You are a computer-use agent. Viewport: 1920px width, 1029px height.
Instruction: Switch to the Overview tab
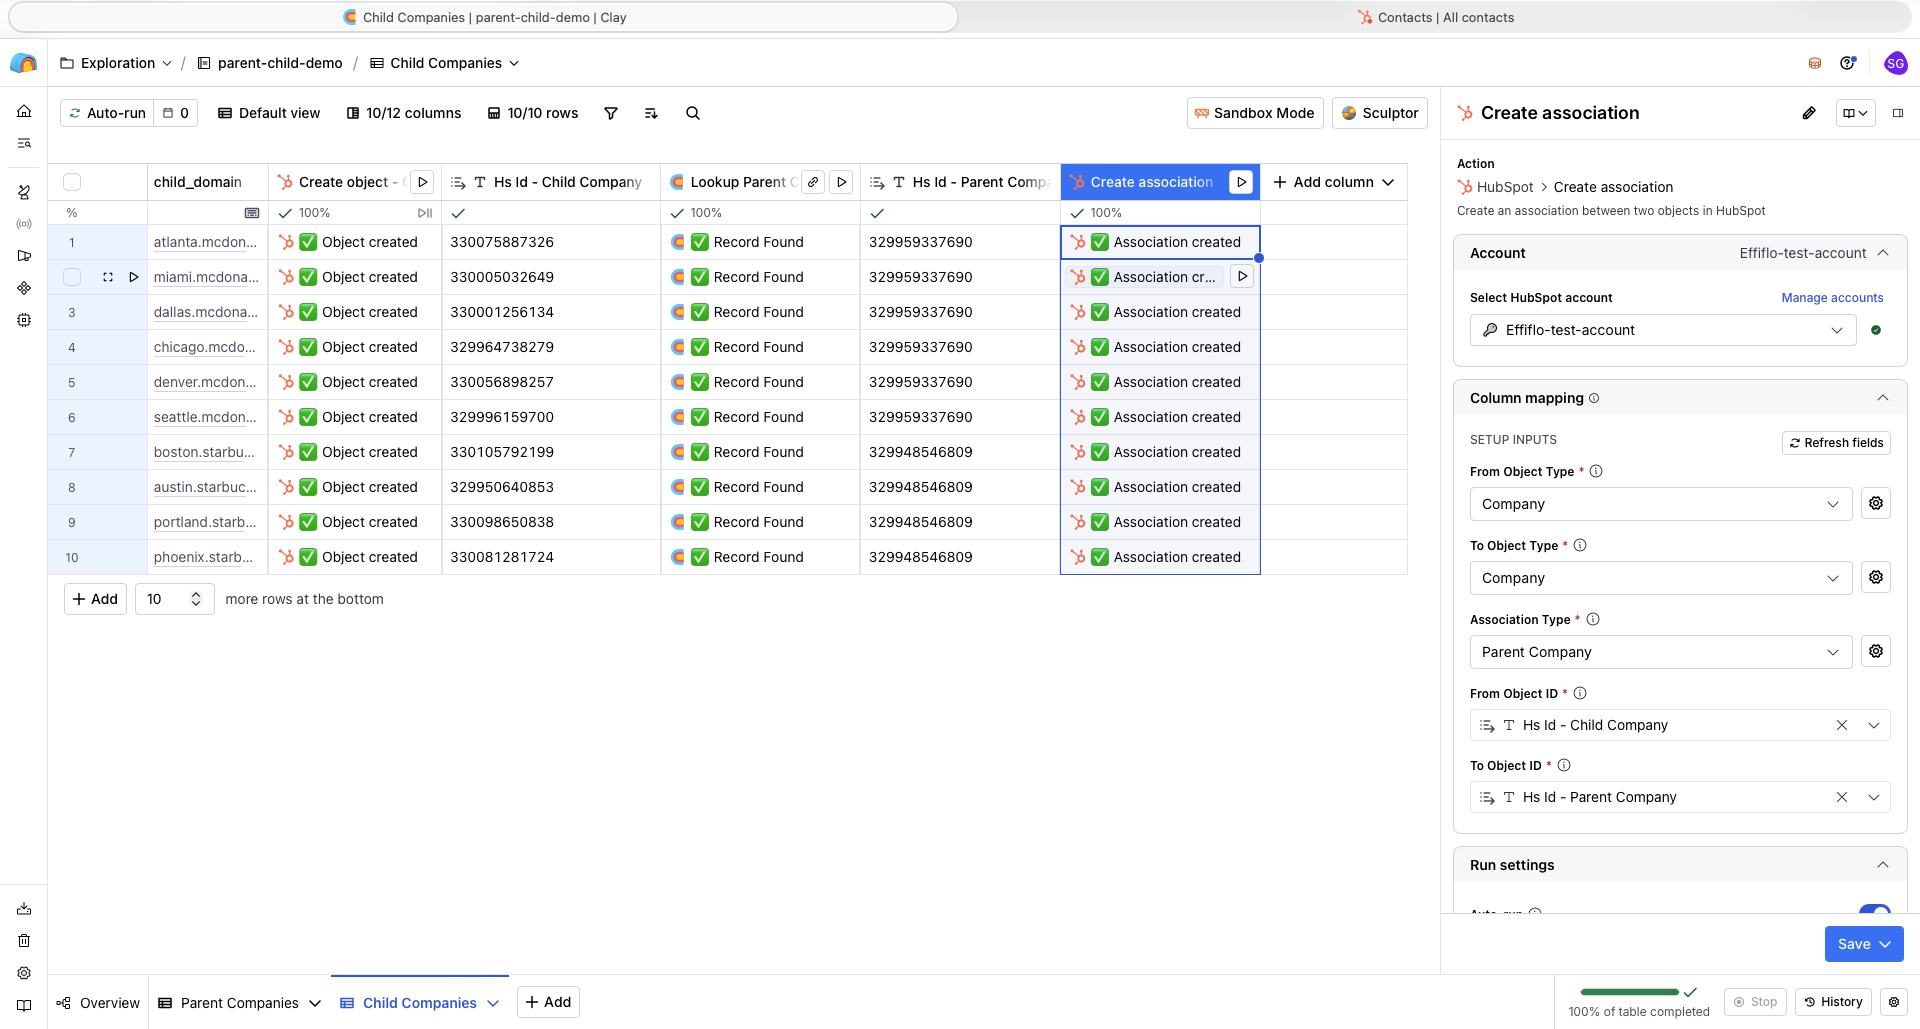click(x=98, y=1003)
